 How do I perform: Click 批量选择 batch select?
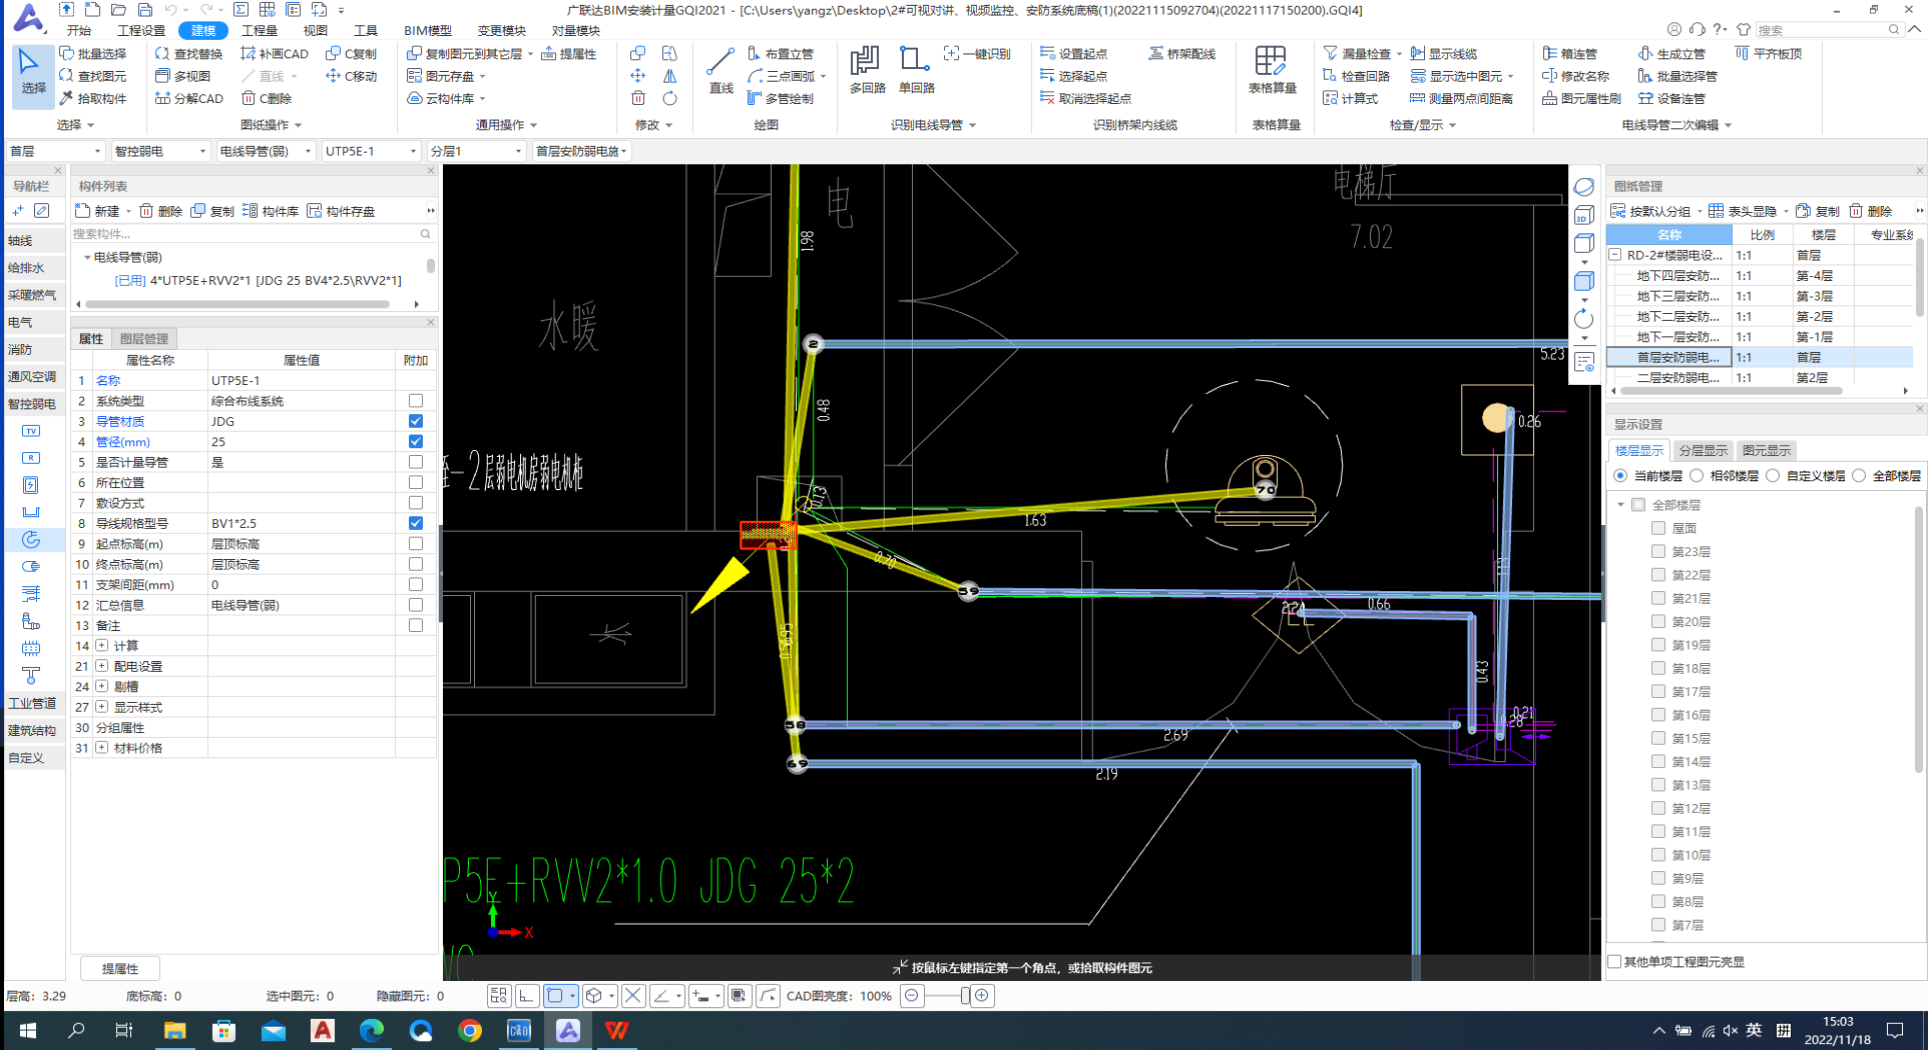(93, 54)
